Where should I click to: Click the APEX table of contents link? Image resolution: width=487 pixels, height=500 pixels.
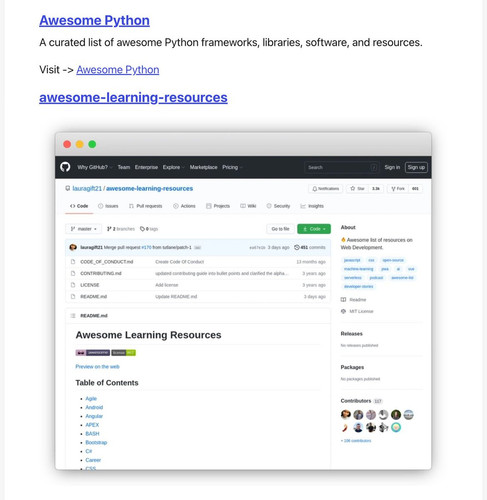(x=92, y=425)
